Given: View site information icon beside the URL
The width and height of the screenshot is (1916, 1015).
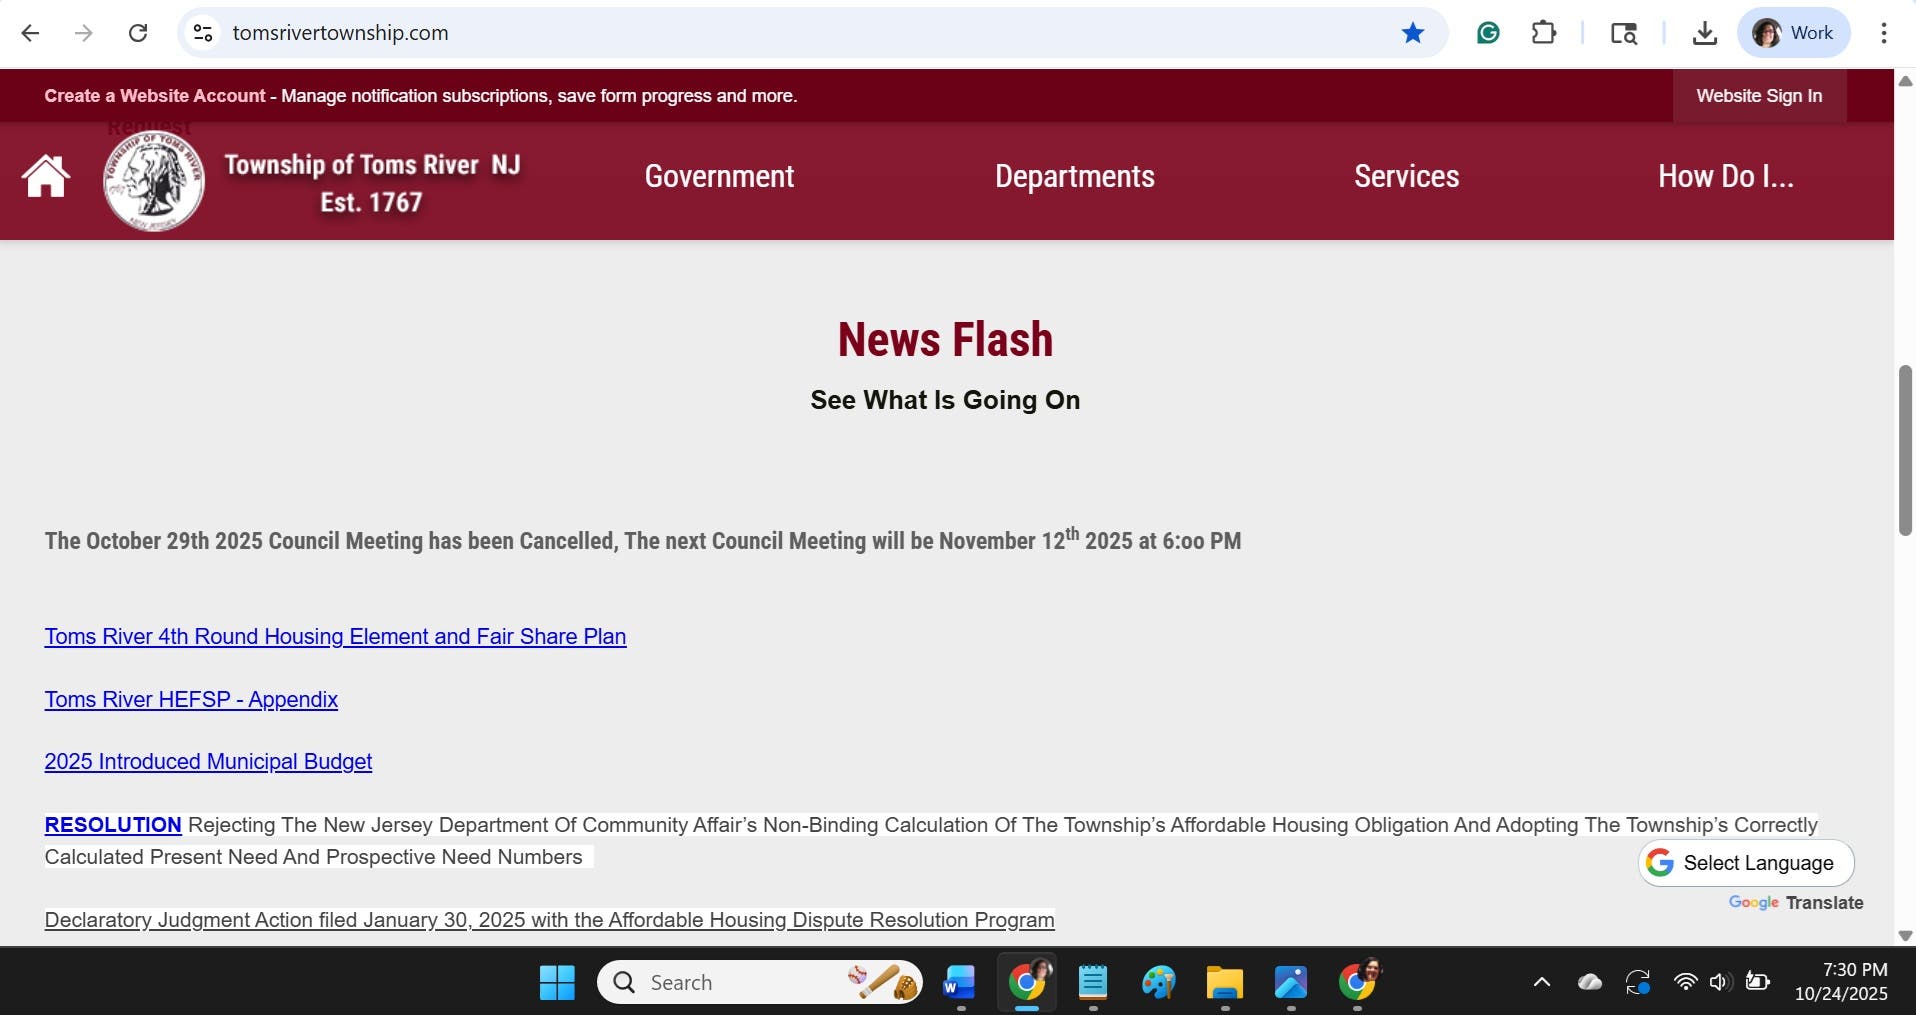Looking at the screenshot, I should [x=203, y=33].
